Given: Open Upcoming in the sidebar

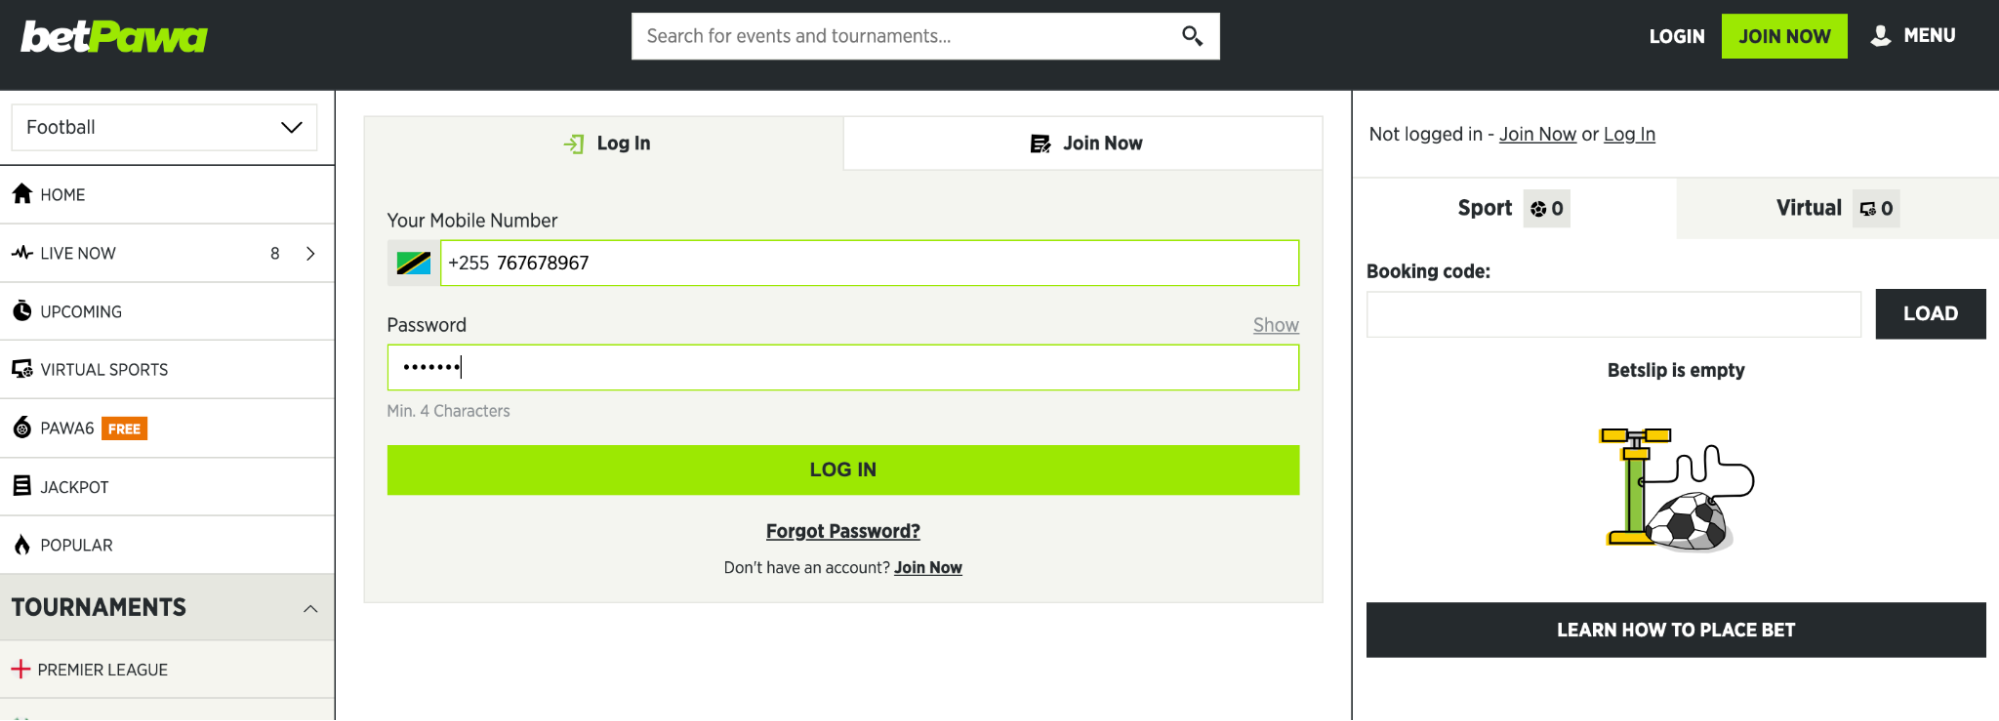Looking at the screenshot, I should coord(167,311).
